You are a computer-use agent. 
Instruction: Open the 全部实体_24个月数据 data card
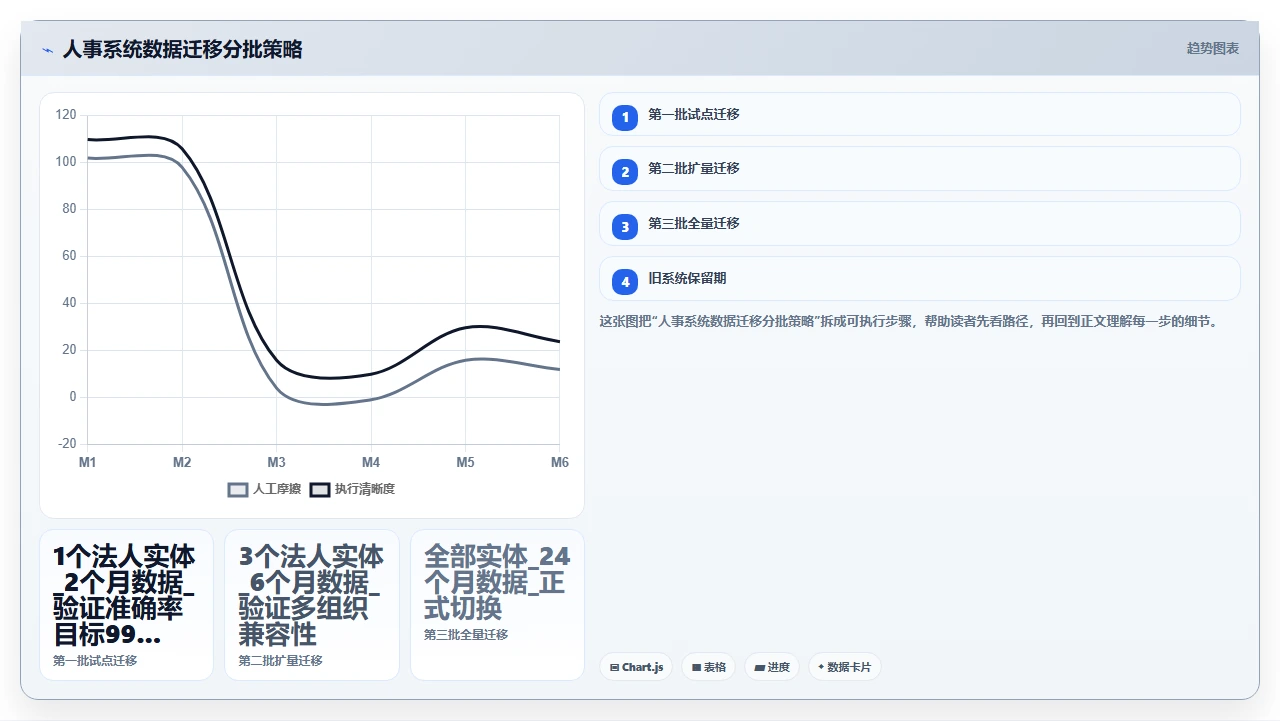497,605
